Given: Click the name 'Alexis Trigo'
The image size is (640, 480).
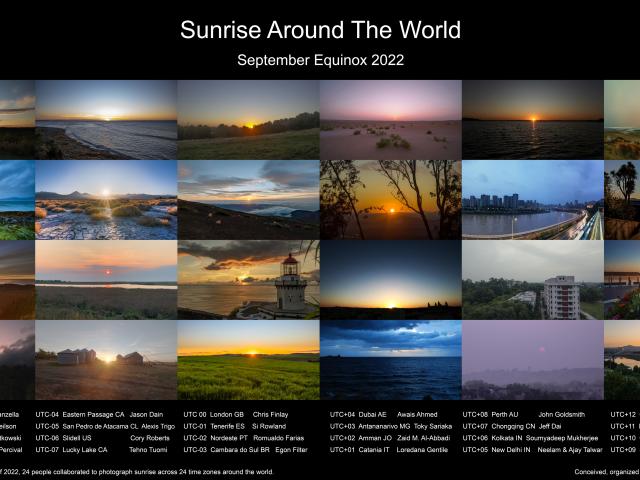Looking at the screenshot, I should (158, 426).
